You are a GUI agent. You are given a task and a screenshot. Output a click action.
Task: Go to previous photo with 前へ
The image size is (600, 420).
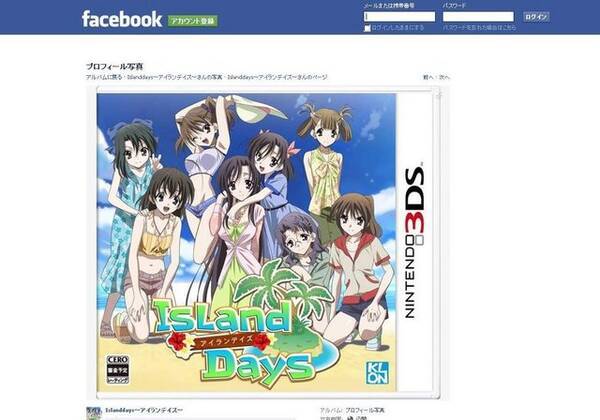tap(428, 77)
